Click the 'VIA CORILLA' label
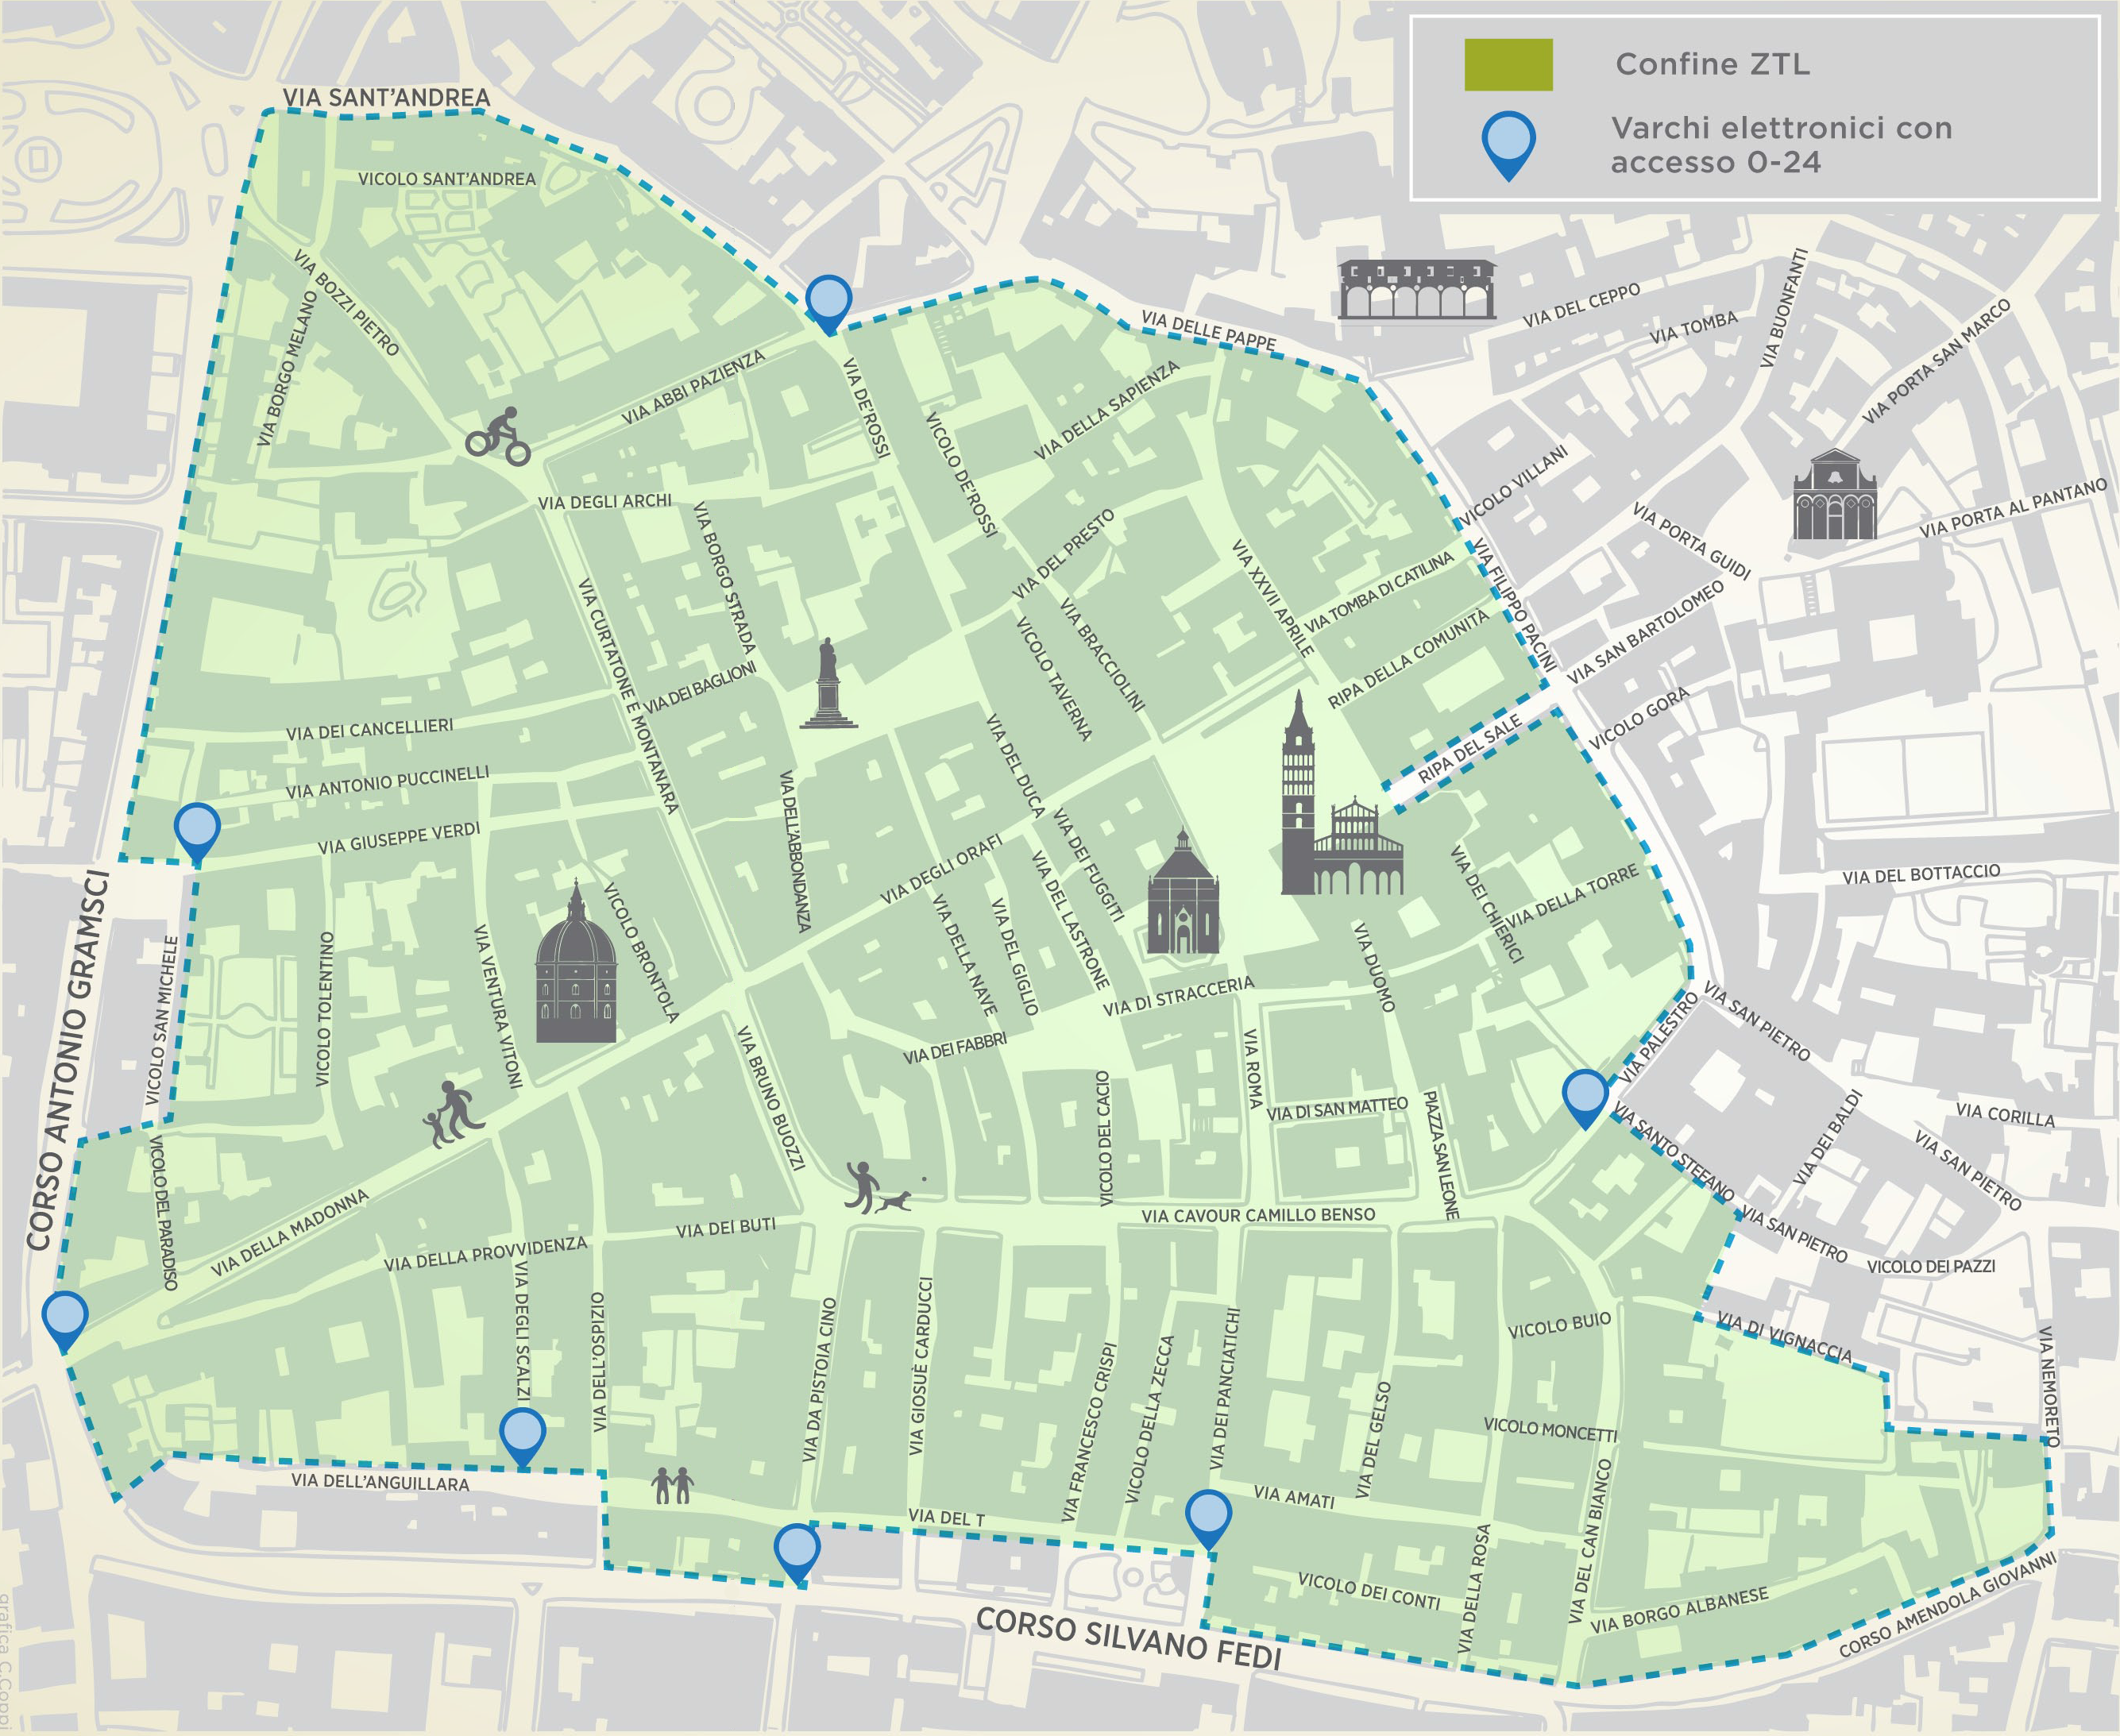 (x=2005, y=1115)
